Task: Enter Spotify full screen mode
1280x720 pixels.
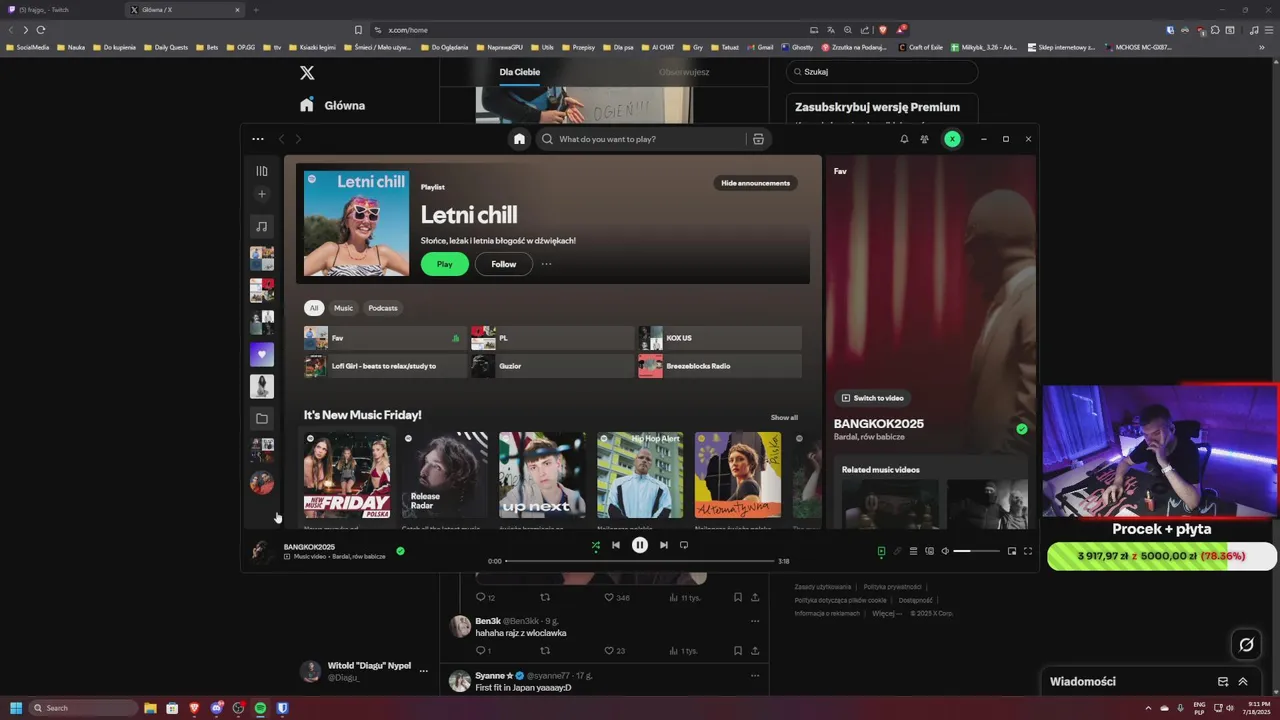Action: point(1027,551)
